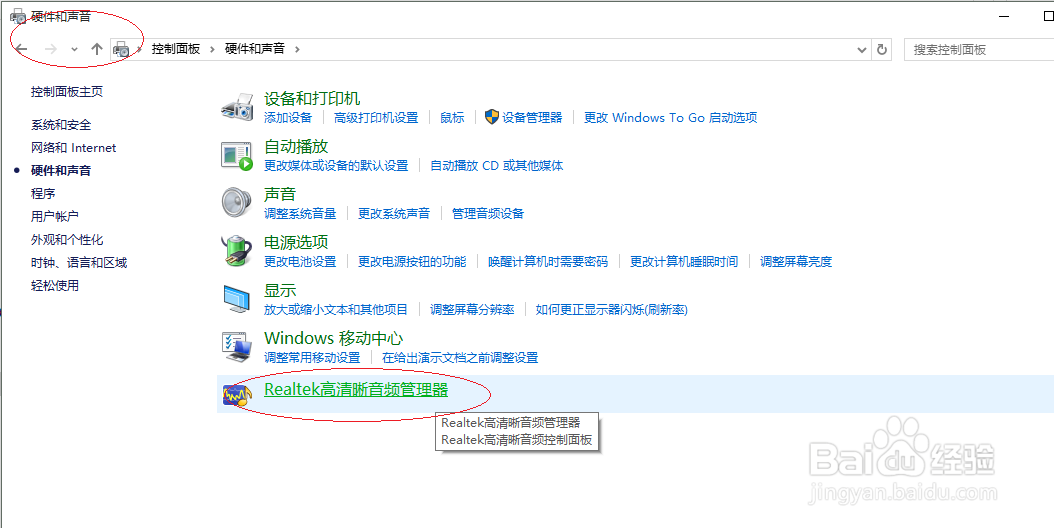The width and height of the screenshot is (1054, 528).
Task: Click the 硬件和声音 breadcrumb
Action: (255, 49)
